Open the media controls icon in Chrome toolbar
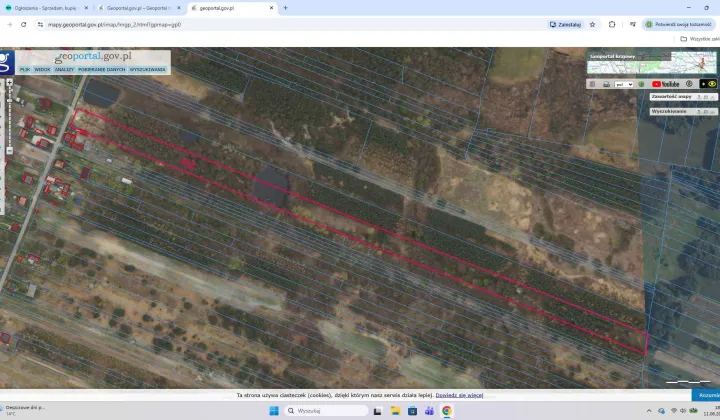 633,24
